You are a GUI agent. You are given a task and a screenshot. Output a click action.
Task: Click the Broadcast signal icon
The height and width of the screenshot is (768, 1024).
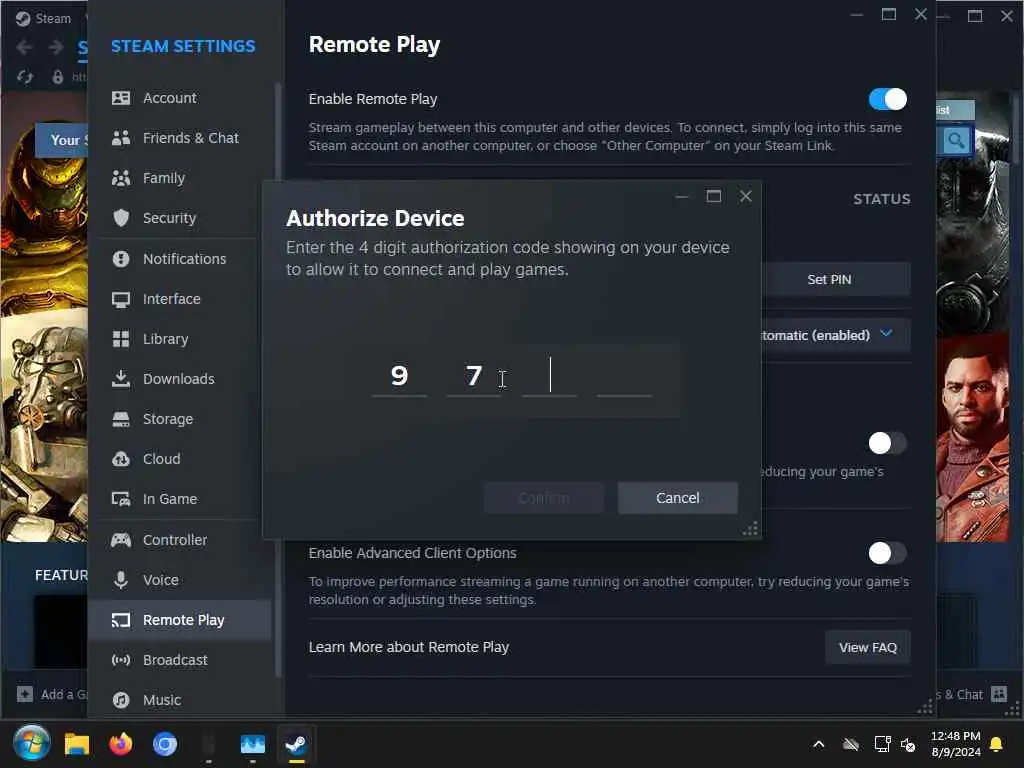[x=121, y=660]
